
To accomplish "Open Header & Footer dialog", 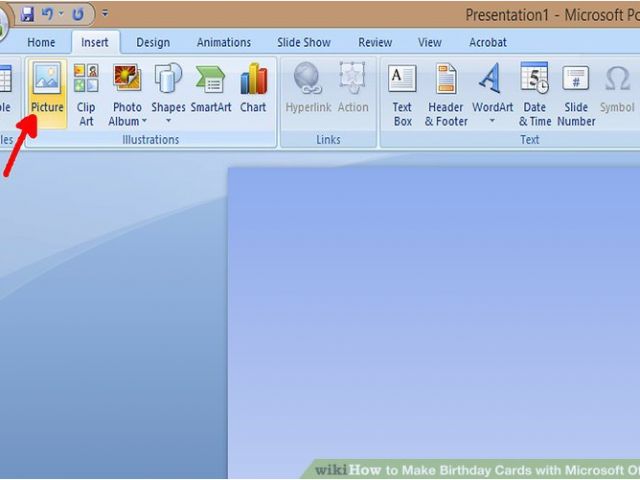I will pyautogui.click(x=446, y=95).
